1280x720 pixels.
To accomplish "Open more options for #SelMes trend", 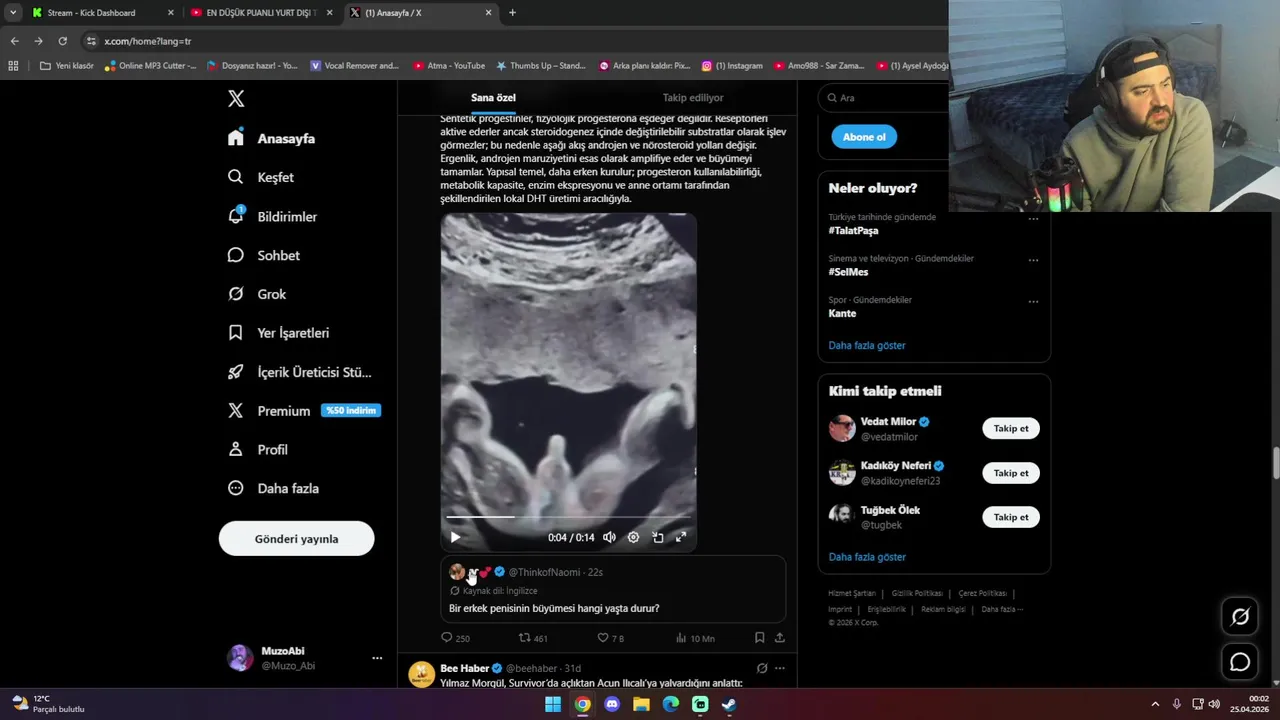I will click(x=1033, y=260).
